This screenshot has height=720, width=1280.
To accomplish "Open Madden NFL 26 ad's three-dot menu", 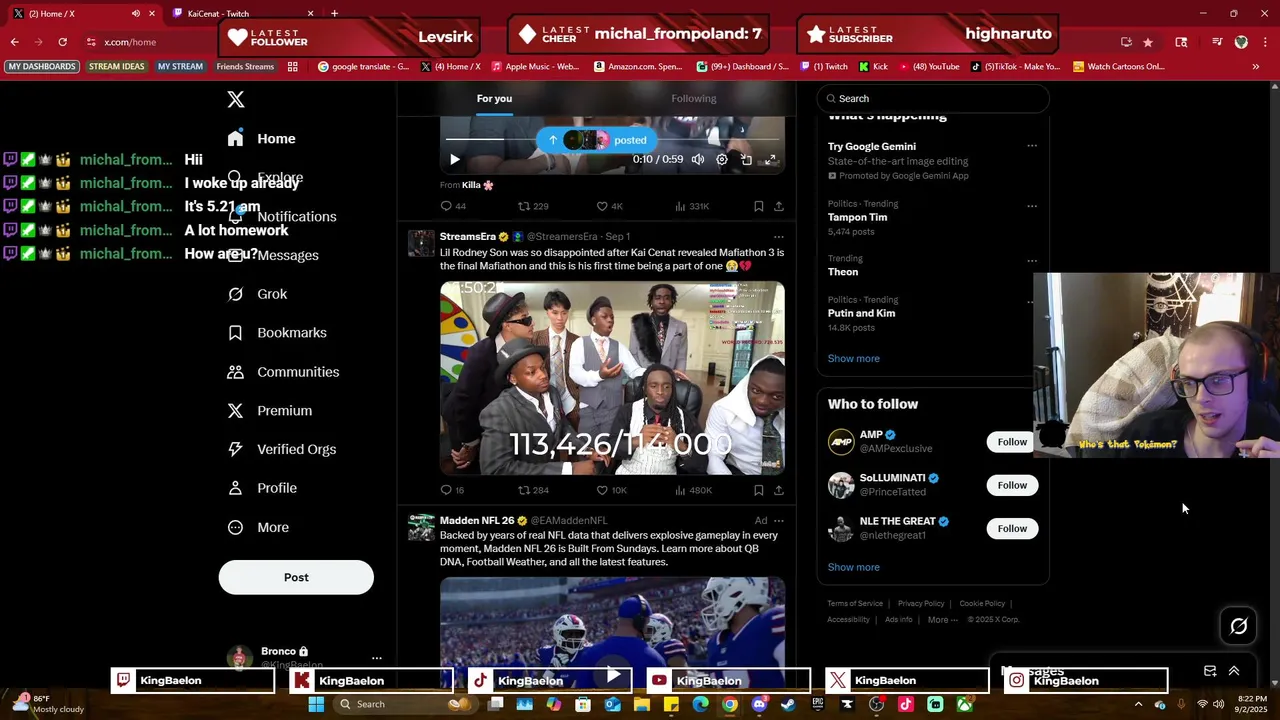I will [778, 521].
